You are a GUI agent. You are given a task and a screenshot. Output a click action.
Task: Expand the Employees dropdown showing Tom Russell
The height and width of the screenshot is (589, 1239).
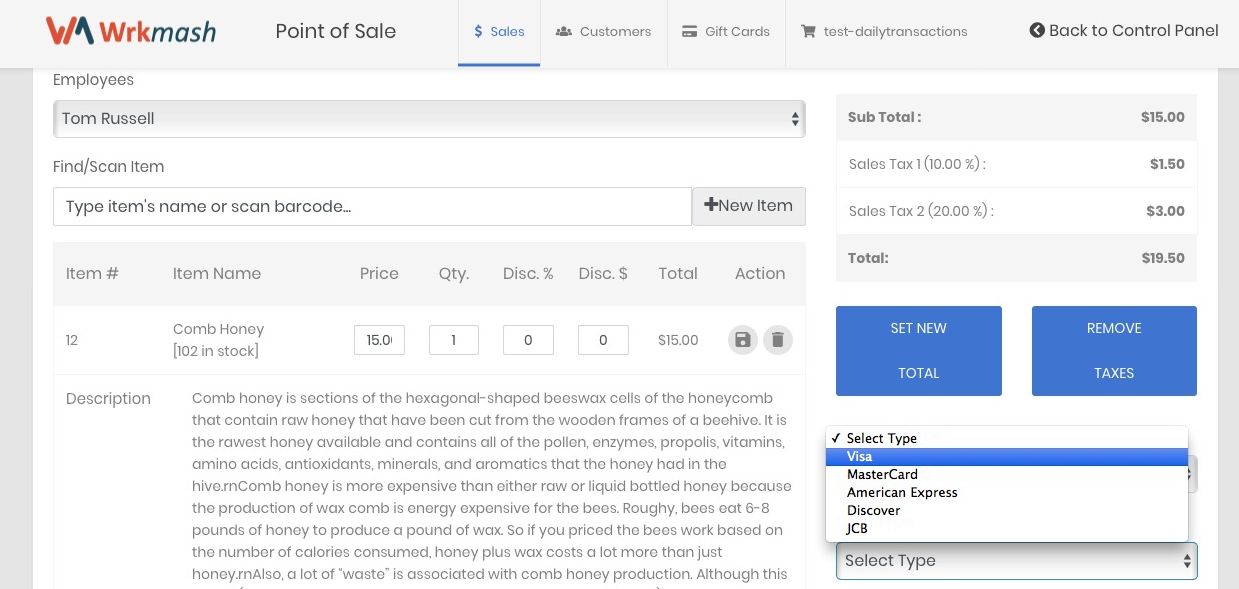pos(428,119)
